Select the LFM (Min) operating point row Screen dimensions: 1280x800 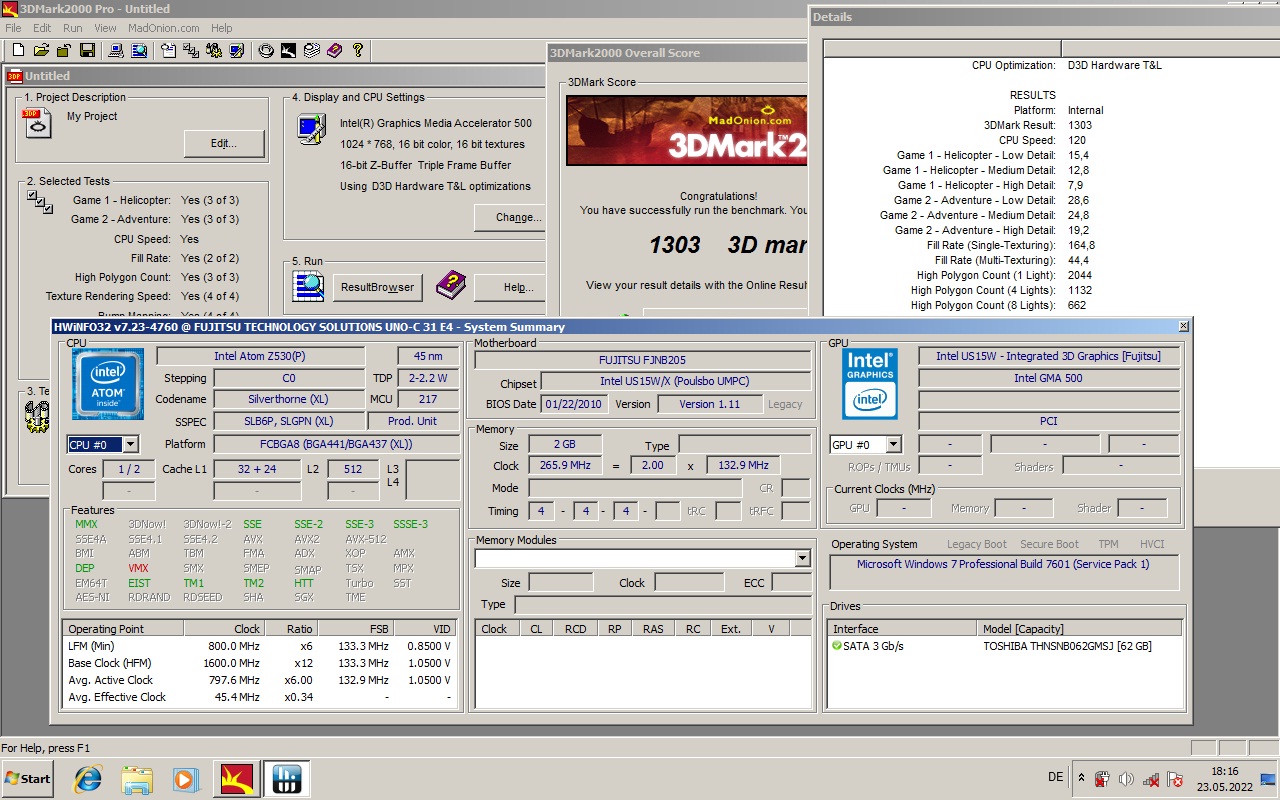259,646
